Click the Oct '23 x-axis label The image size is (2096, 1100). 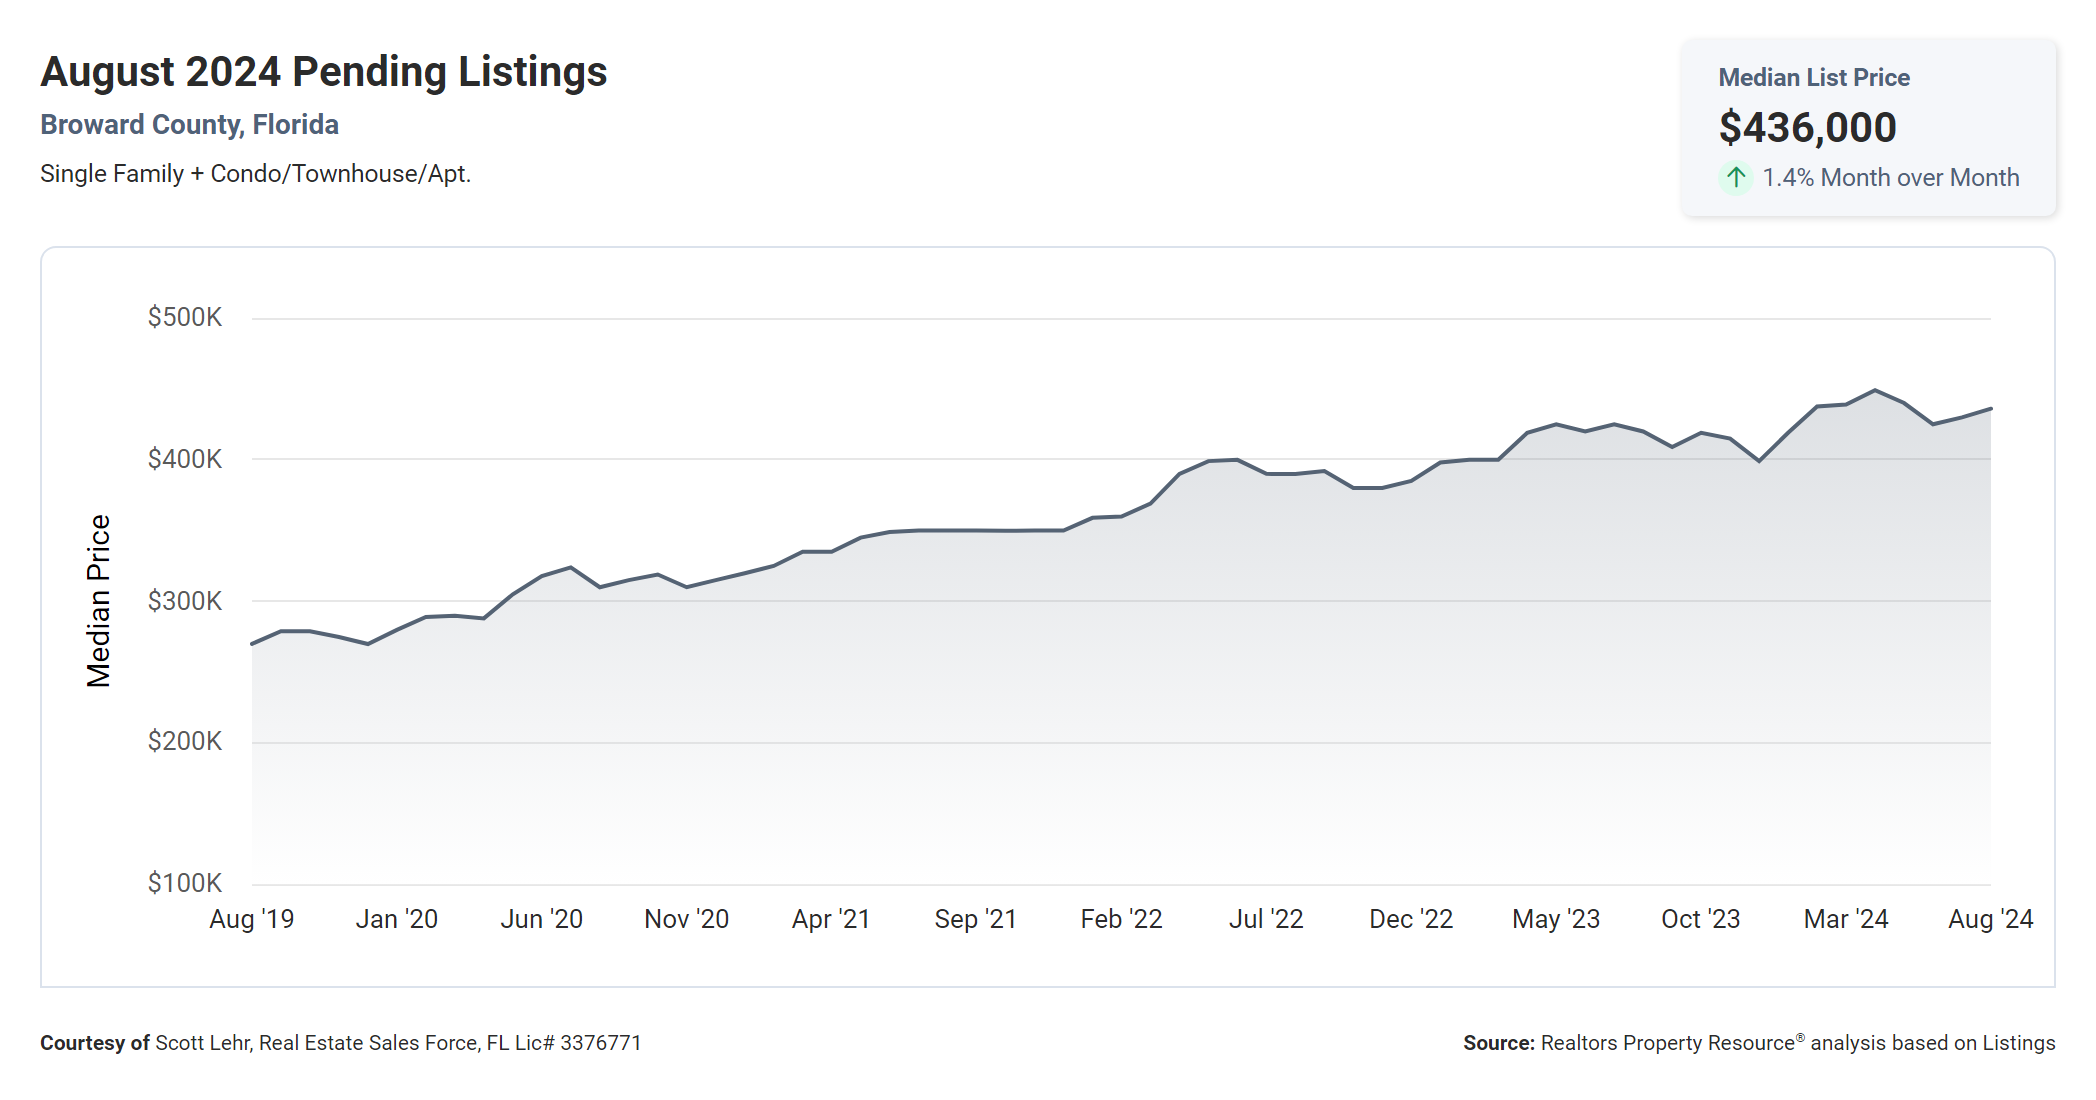(1700, 919)
